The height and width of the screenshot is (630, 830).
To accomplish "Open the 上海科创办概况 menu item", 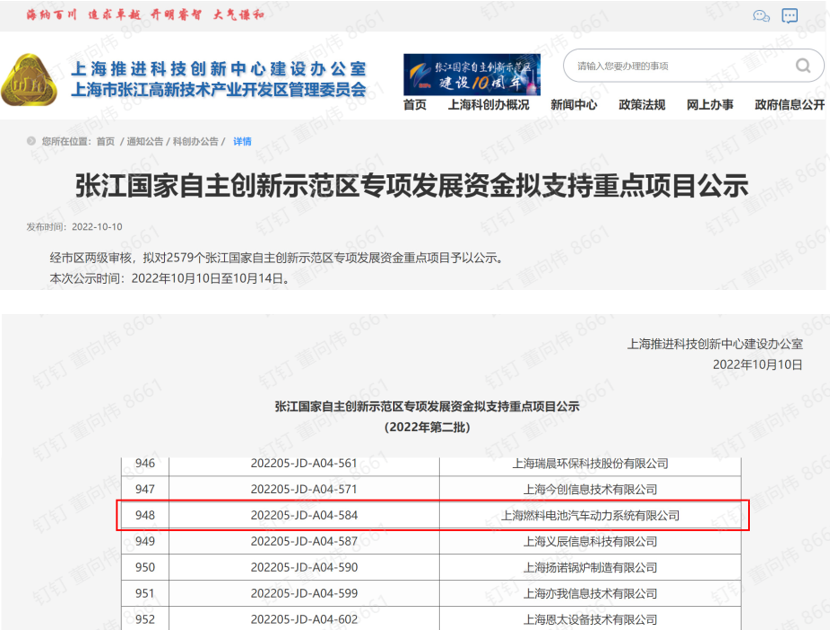I will [x=488, y=105].
